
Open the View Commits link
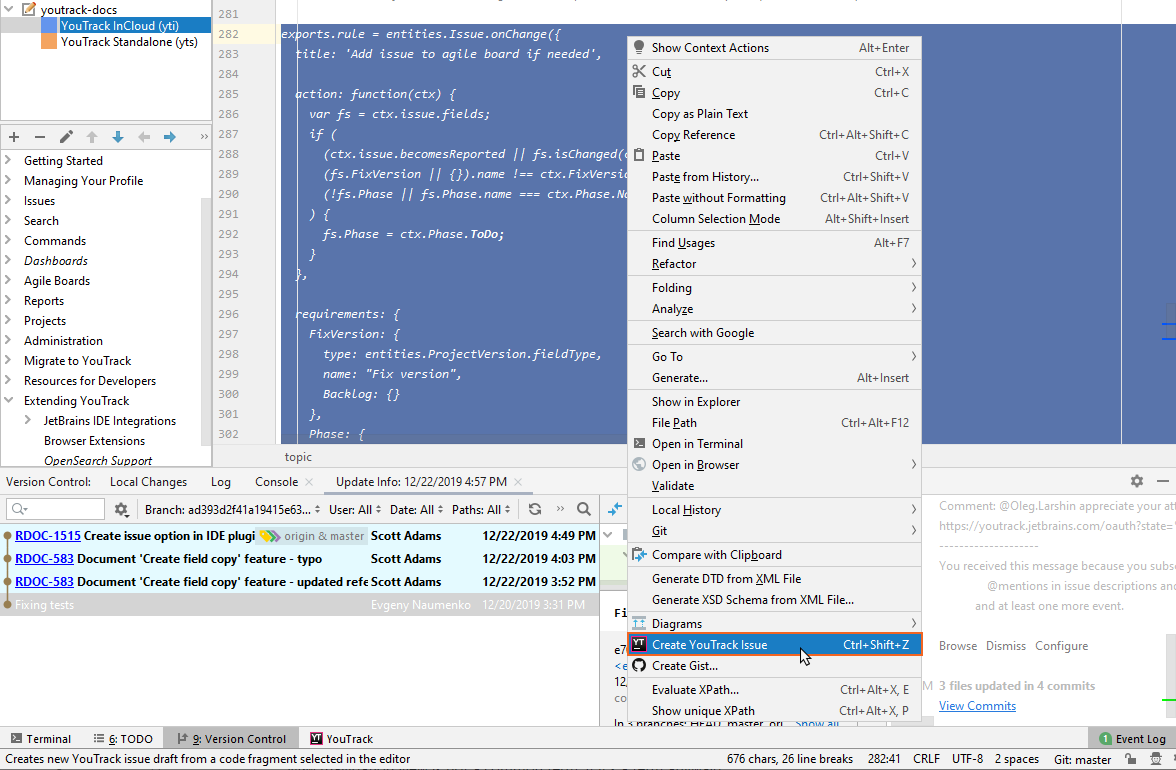977,706
